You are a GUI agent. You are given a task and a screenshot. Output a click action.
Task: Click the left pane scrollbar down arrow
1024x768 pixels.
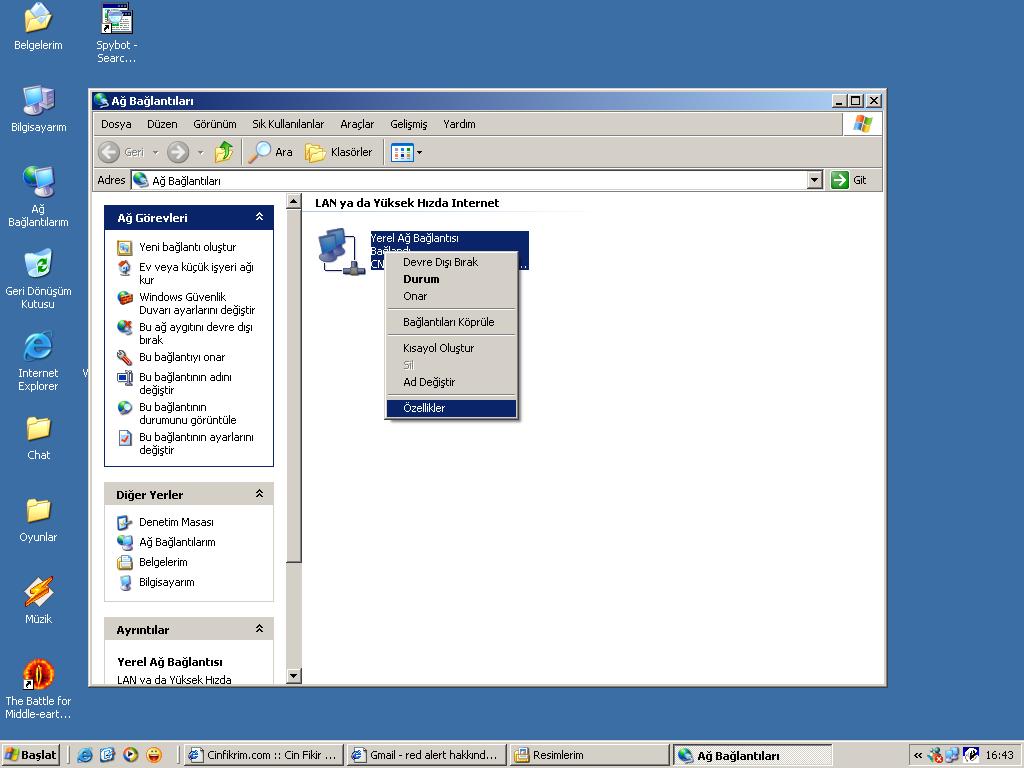[294, 677]
